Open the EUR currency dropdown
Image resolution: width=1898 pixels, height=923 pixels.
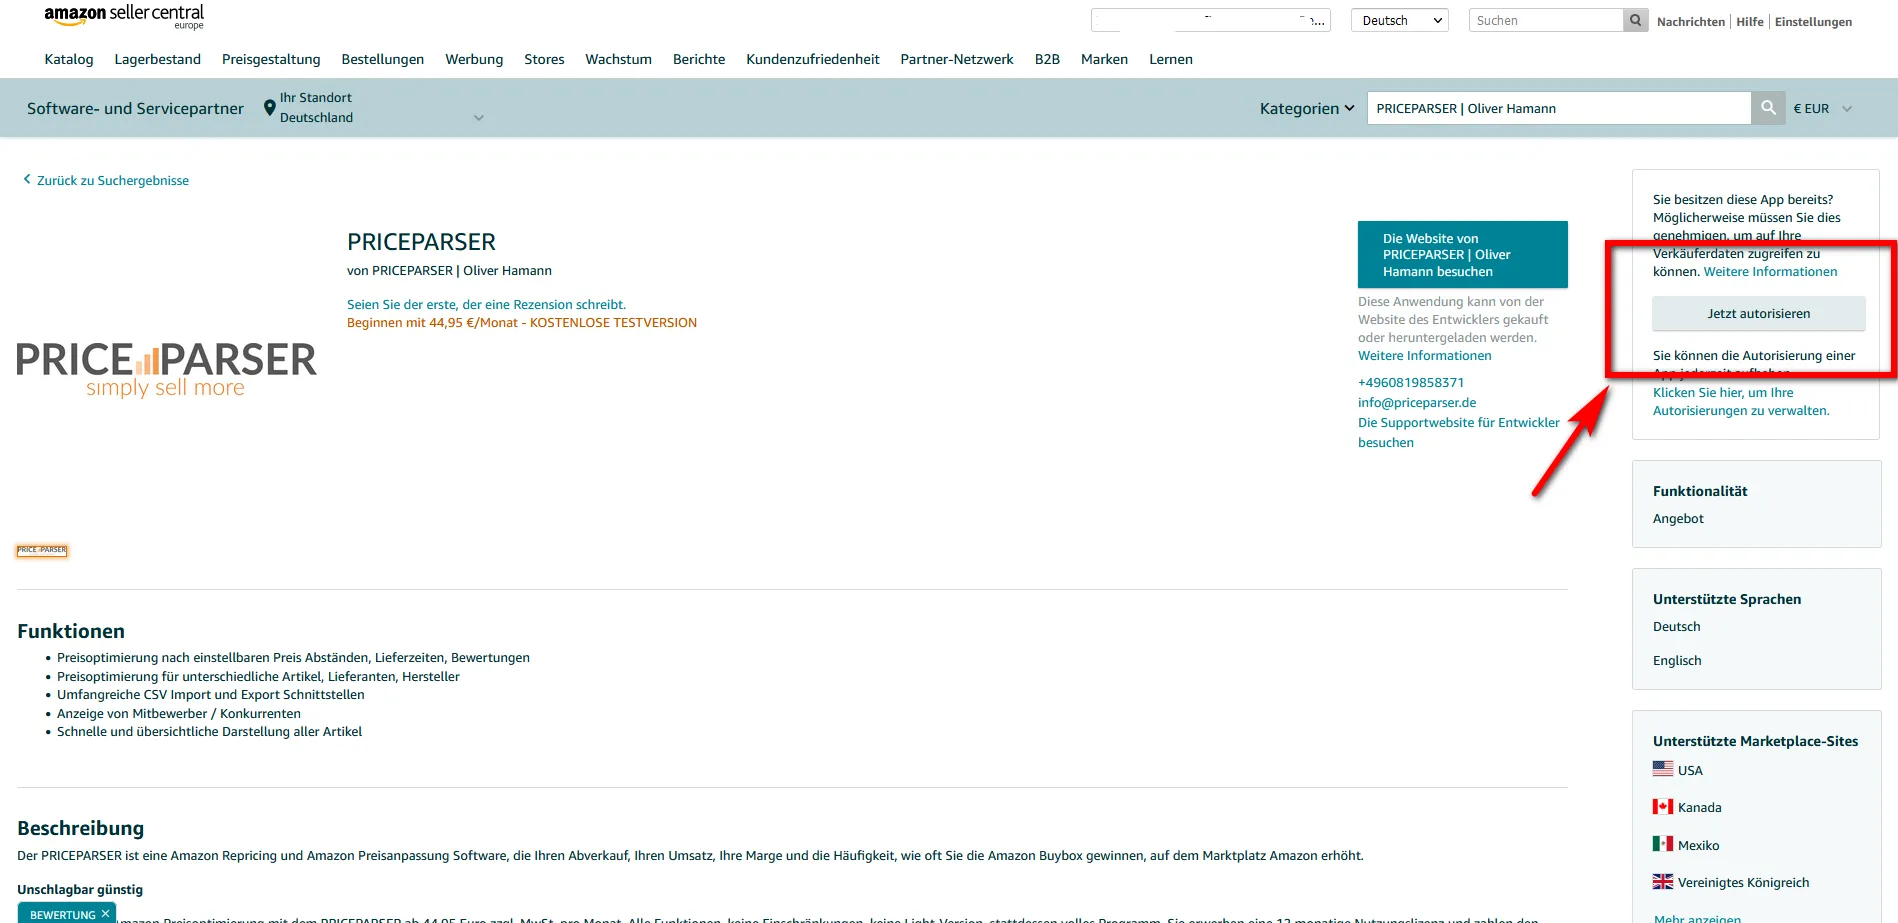pyautogui.click(x=1823, y=108)
